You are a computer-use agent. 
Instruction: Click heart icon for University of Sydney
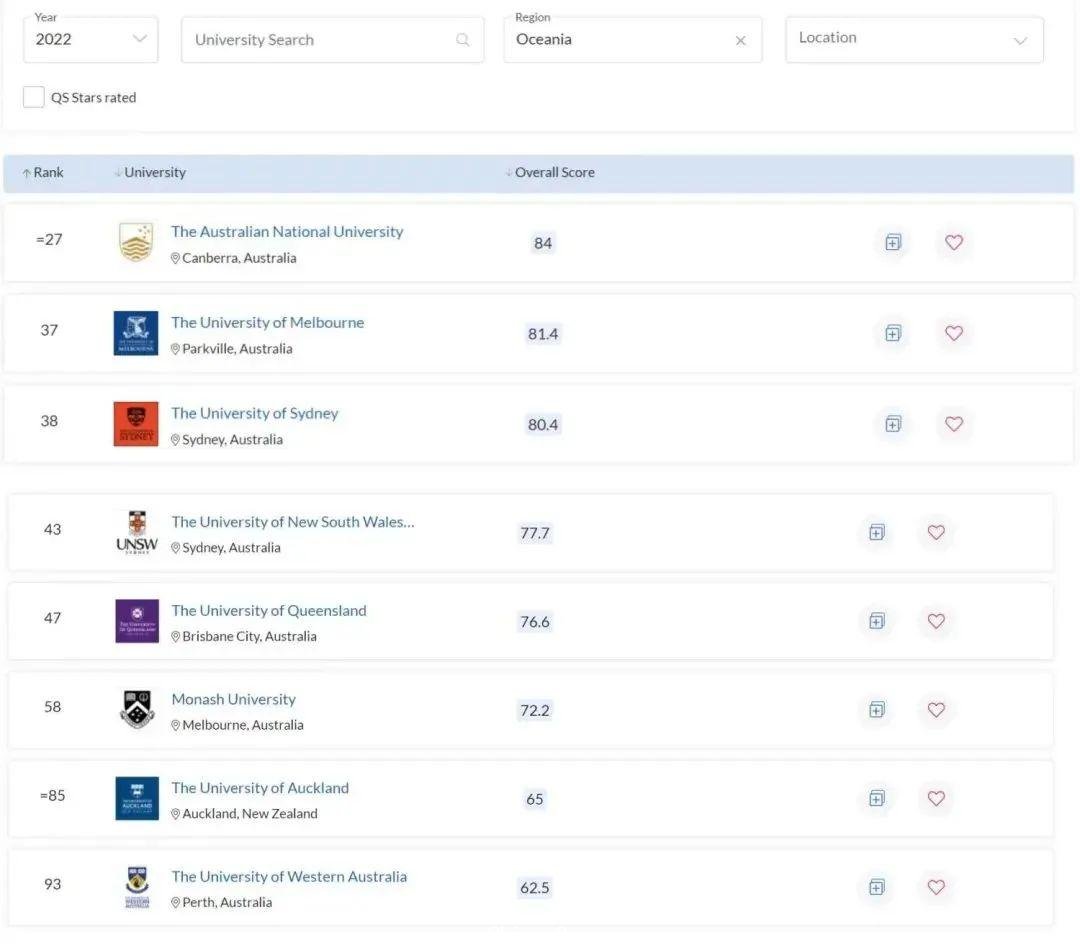(x=953, y=424)
